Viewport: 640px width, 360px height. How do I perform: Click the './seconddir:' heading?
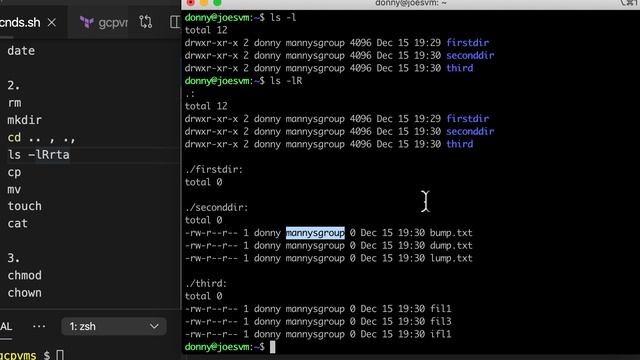[x=216, y=207]
